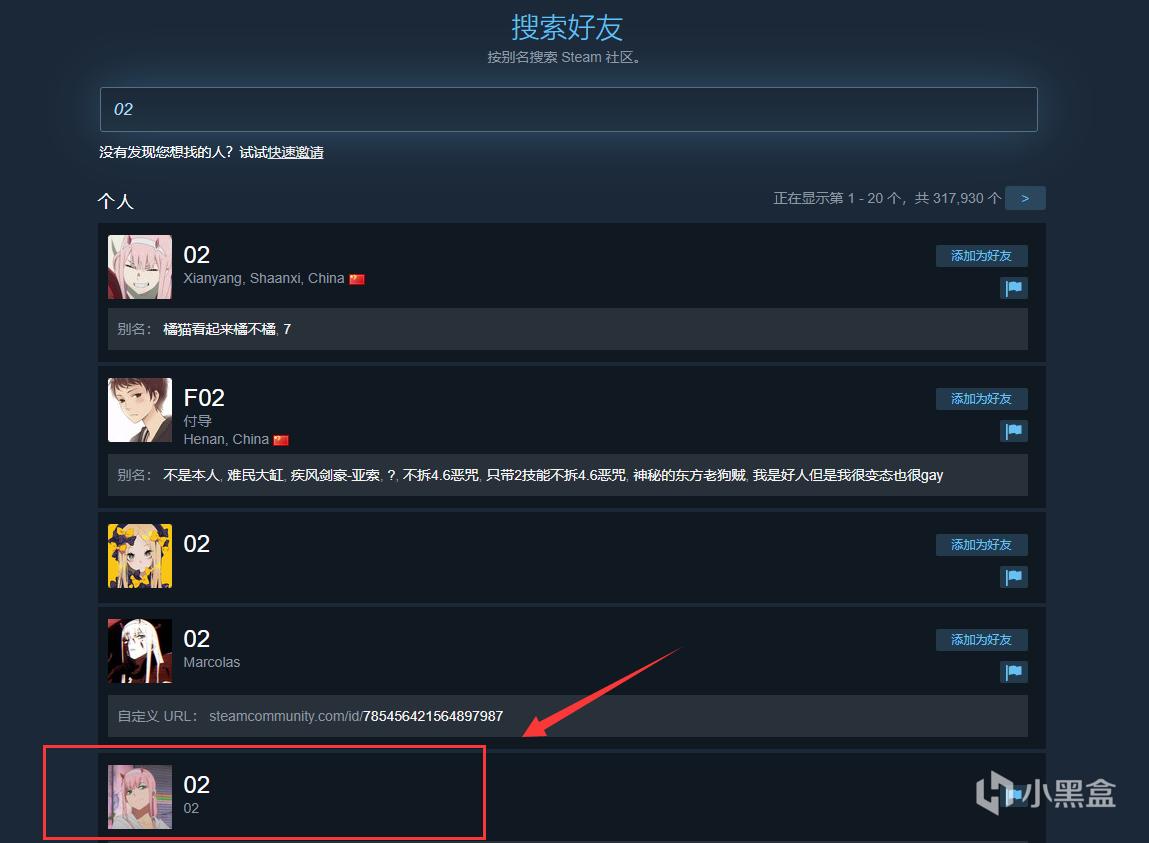This screenshot has width=1149, height=843.
Task: Open first 02 profile name from Xianyang
Action: (196, 254)
